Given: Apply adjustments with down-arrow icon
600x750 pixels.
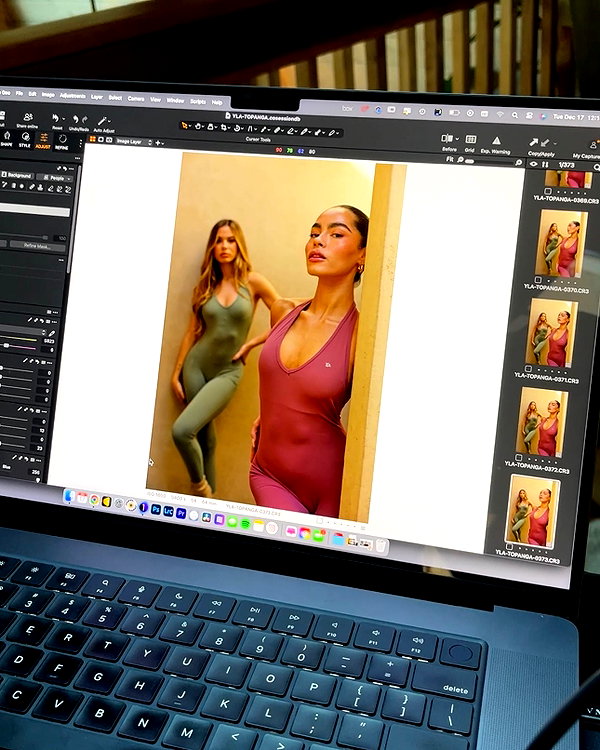Looking at the screenshot, I should [x=544, y=143].
